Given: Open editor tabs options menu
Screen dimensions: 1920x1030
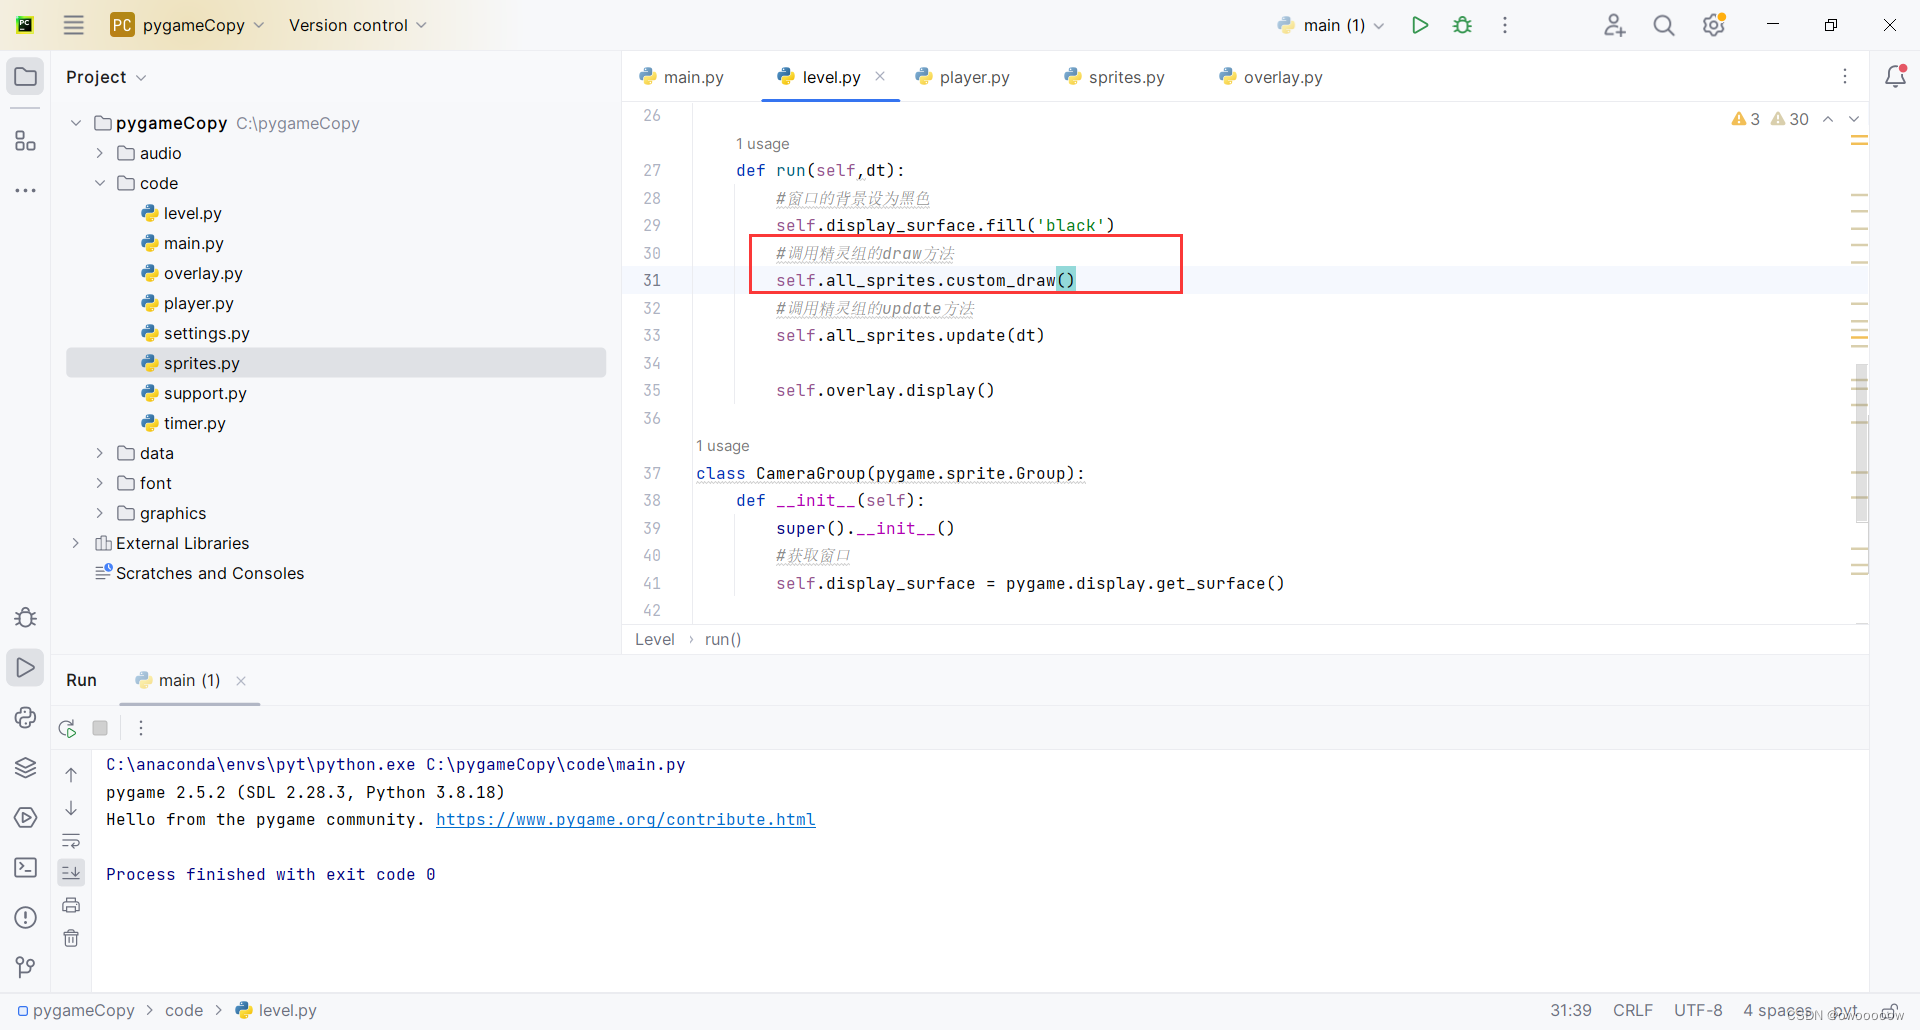Looking at the screenshot, I should 1845,76.
